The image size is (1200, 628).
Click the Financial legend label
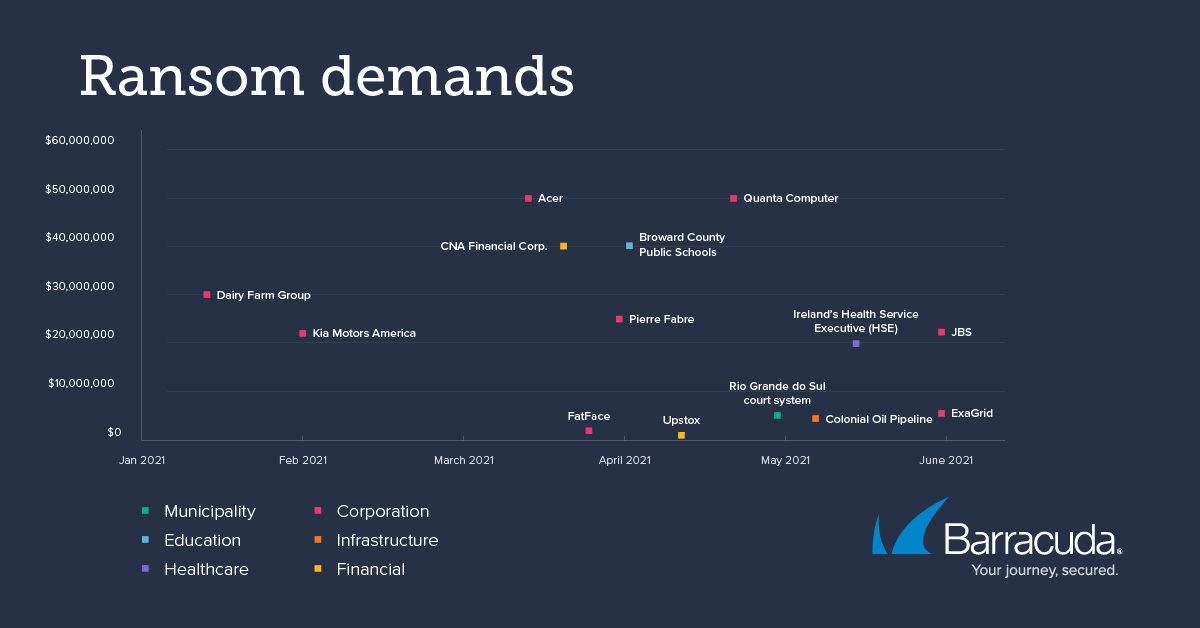[370, 569]
